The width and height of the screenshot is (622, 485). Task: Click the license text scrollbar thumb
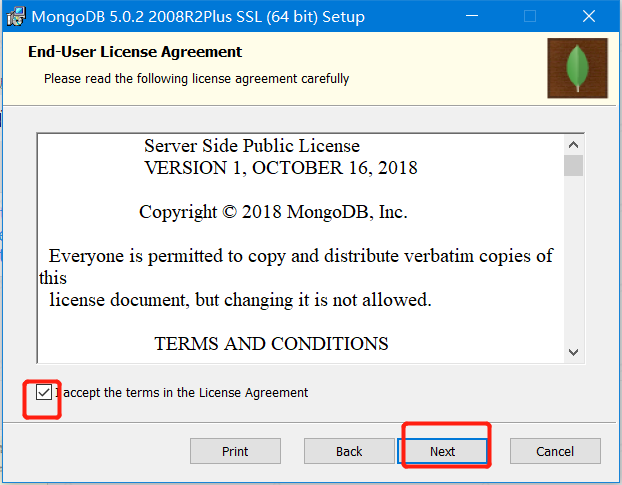coord(573,165)
